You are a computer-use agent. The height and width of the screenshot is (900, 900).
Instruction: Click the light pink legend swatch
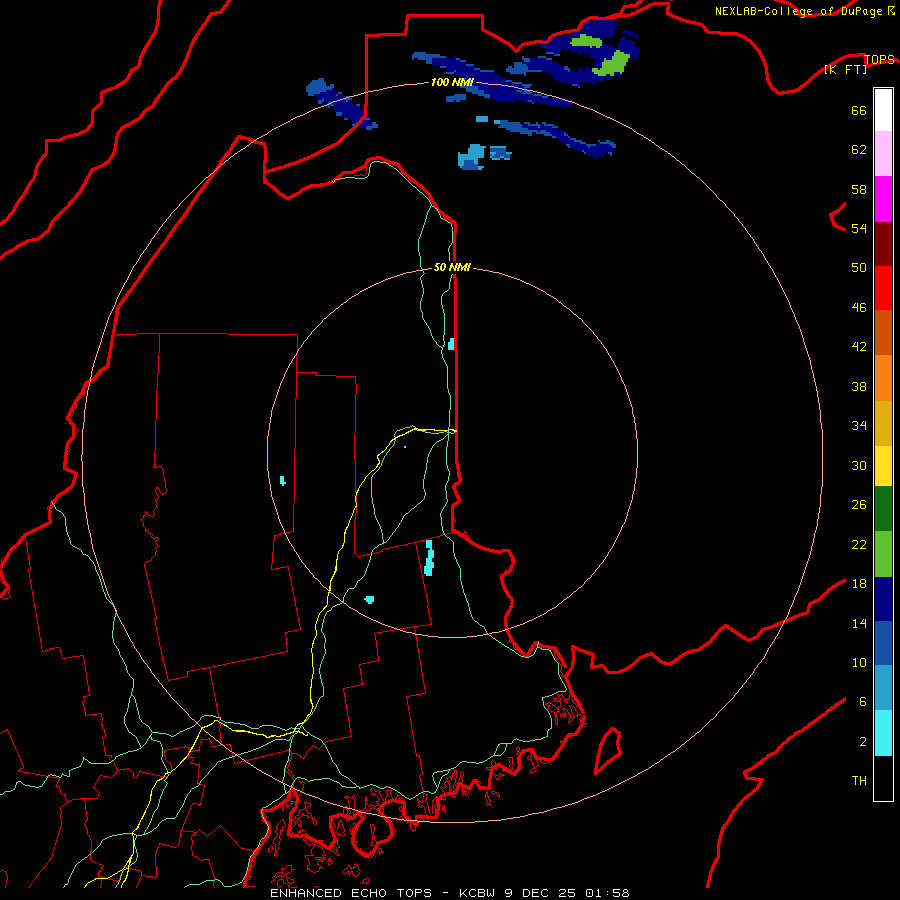click(x=883, y=153)
